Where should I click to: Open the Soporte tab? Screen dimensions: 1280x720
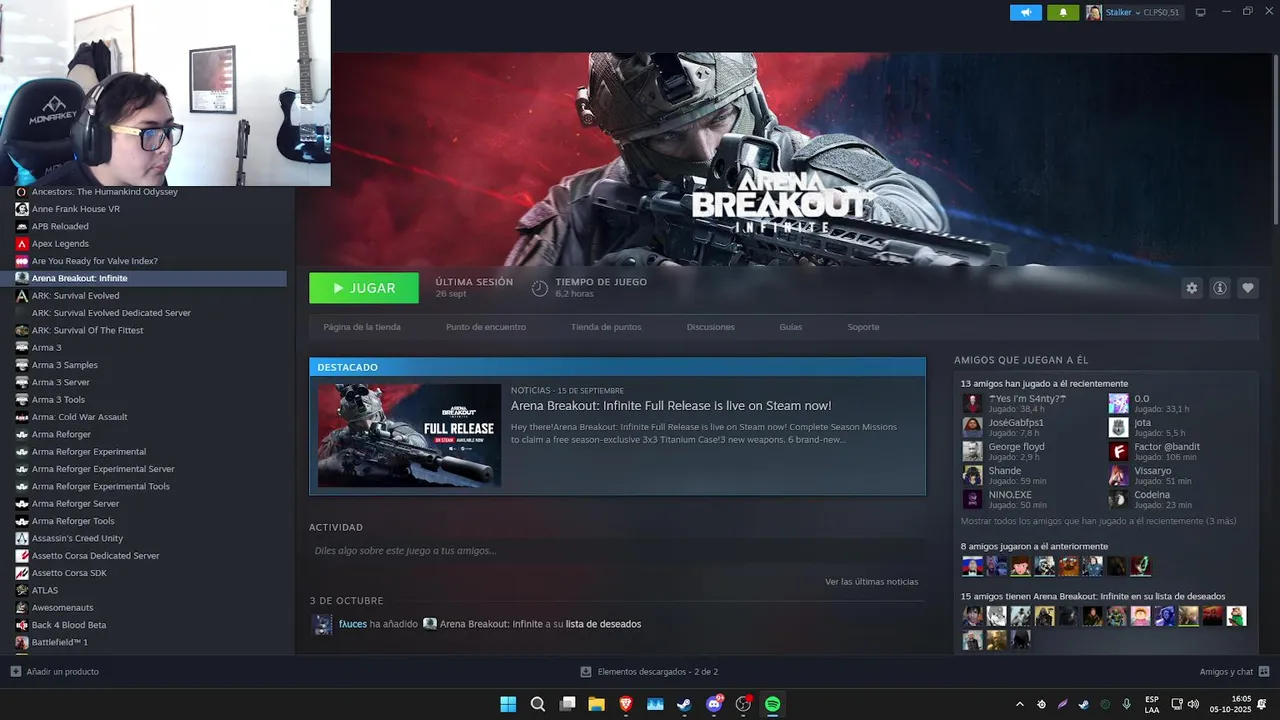(864, 327)
